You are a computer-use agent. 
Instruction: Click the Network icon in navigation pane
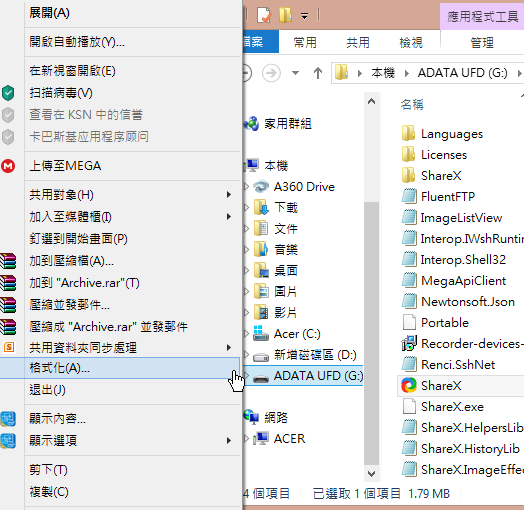tap(251, 417)
